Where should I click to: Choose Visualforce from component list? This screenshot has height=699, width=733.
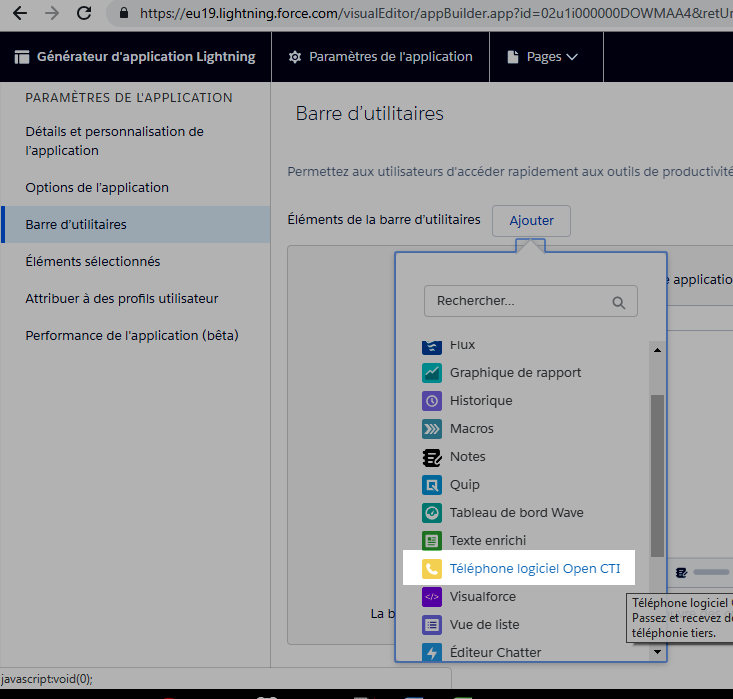[482, 597]
